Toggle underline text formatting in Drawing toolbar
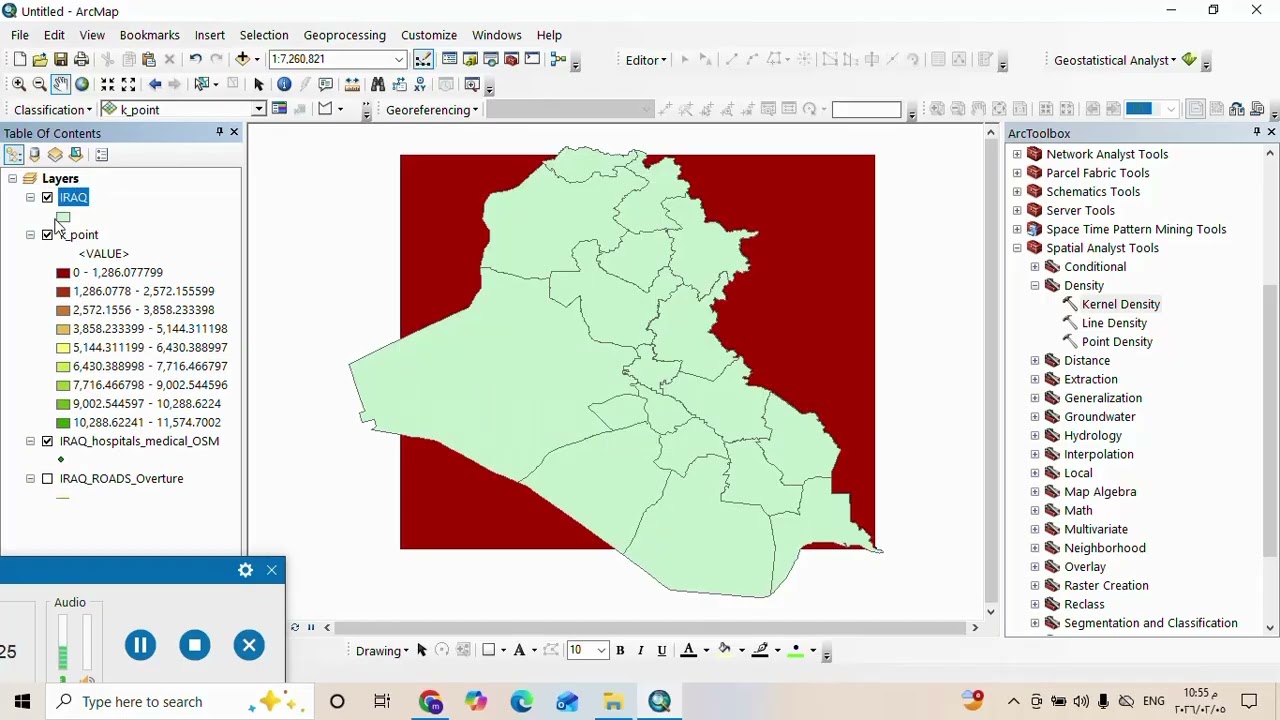The height and width of the screenshot is (720, 1280). point(662,650)
